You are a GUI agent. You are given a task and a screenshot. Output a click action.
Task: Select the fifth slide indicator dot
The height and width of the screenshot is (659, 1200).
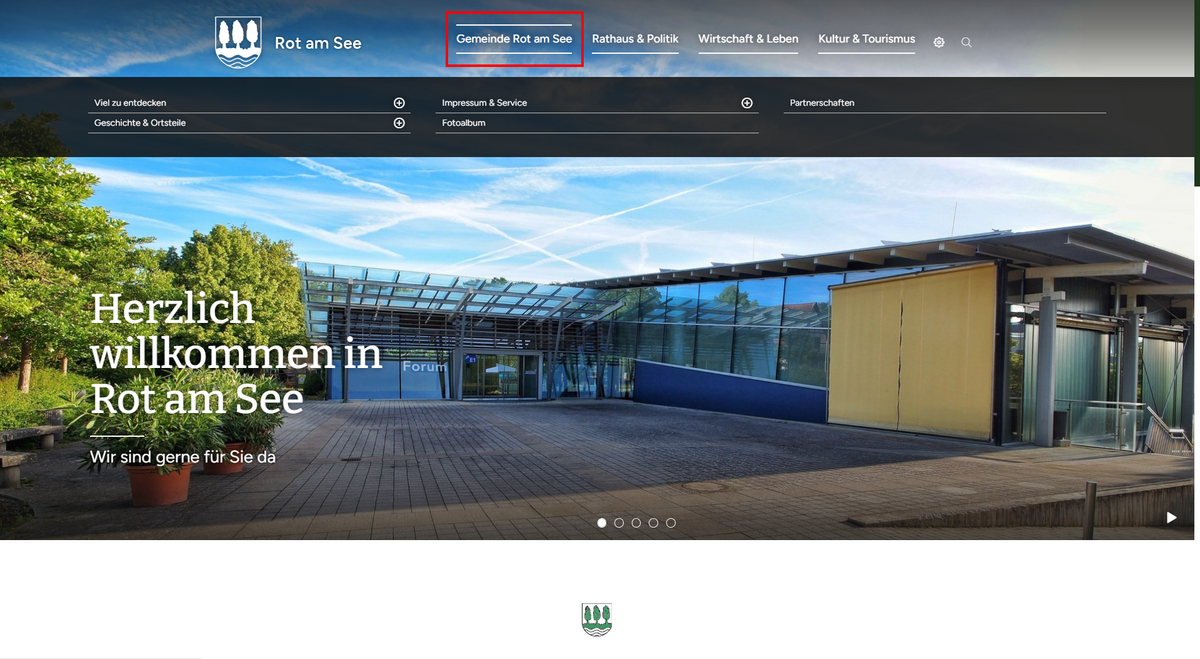pos(671,523)
